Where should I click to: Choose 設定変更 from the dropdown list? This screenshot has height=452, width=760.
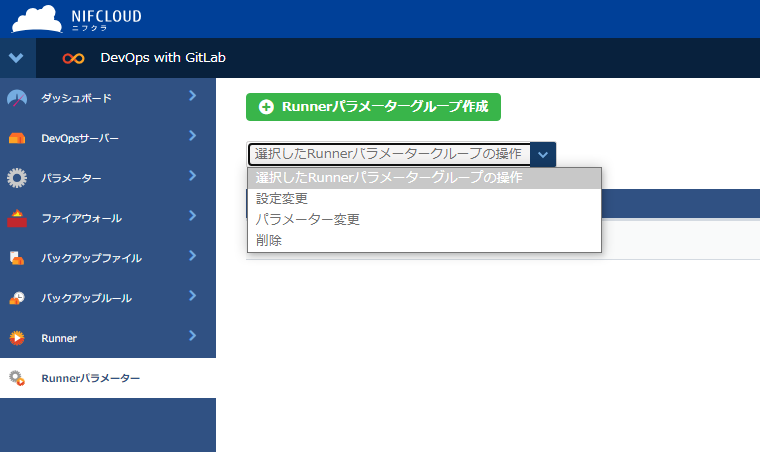click(x=424, y=199)
